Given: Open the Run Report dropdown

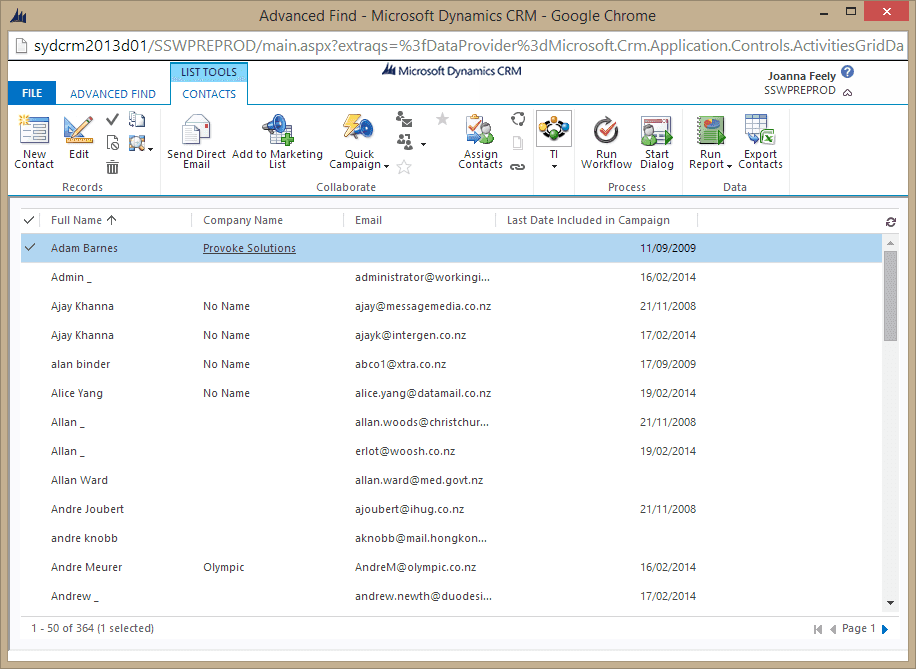Looking at the screenshot, I should [730, 166].
